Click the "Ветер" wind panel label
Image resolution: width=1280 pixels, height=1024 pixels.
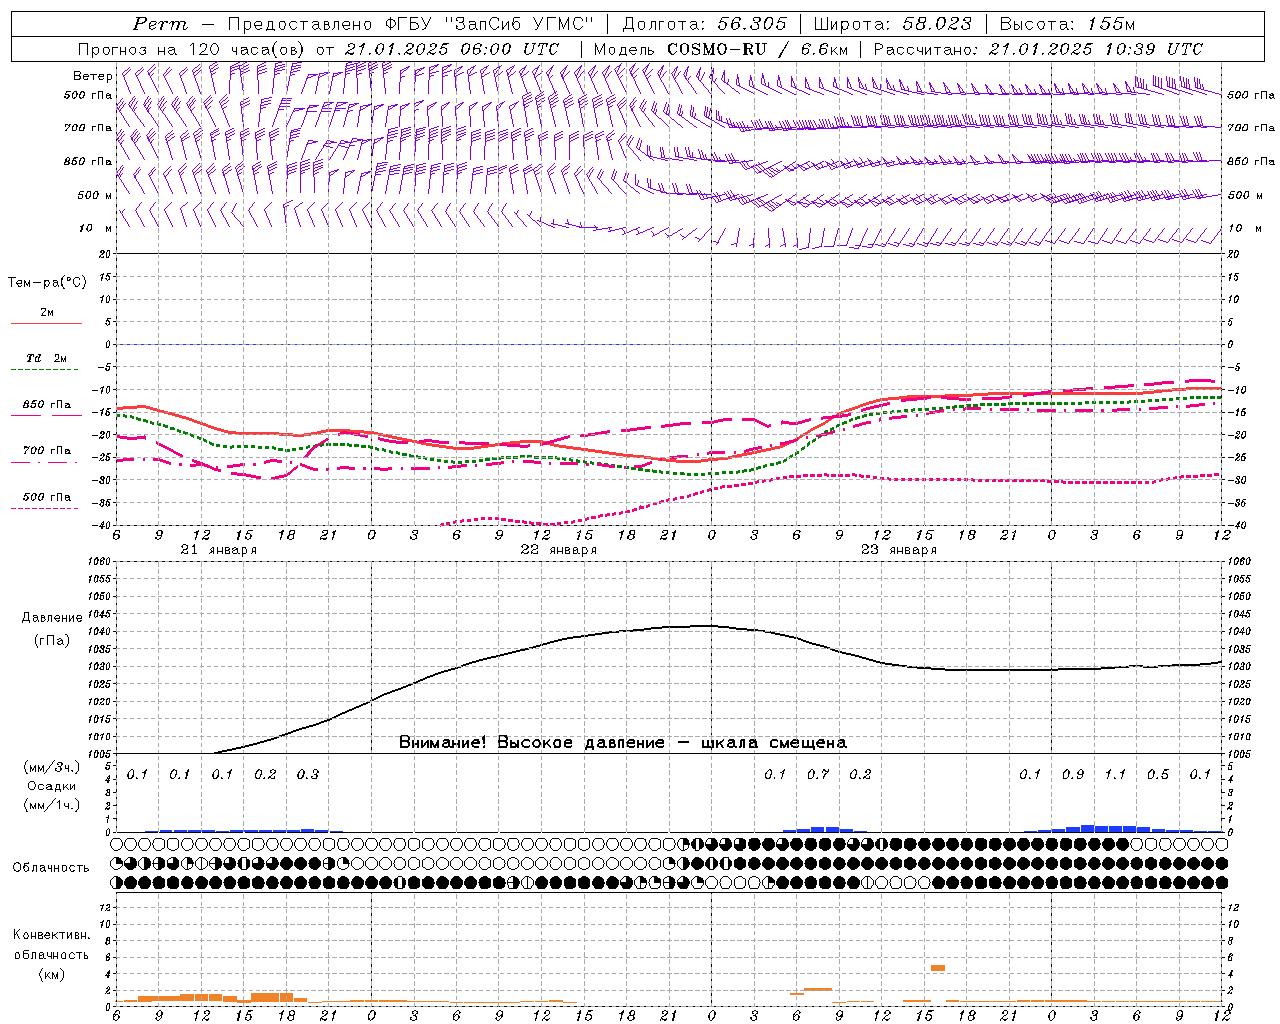pyautogui.click(x=93, y=76)
